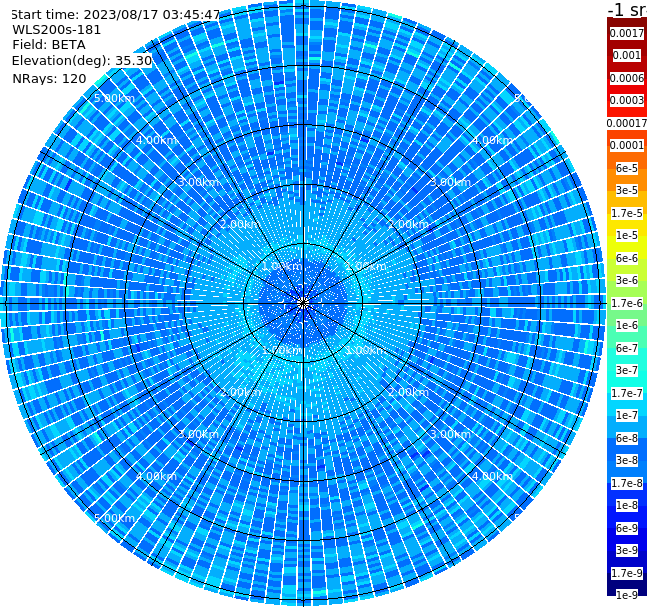Click the NRays: 120 label
This screenshot has width=647, height=607.
click(49, 78)
